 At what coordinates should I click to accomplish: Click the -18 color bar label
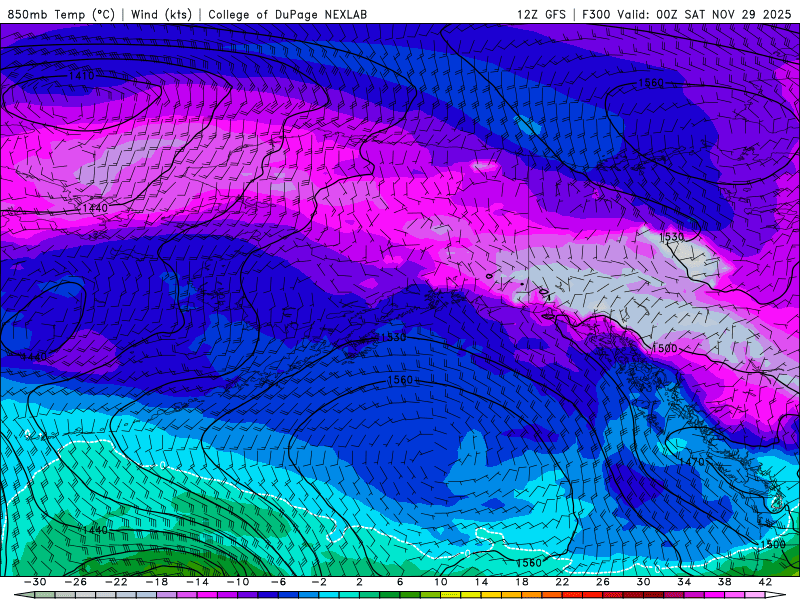coord(157,582)
